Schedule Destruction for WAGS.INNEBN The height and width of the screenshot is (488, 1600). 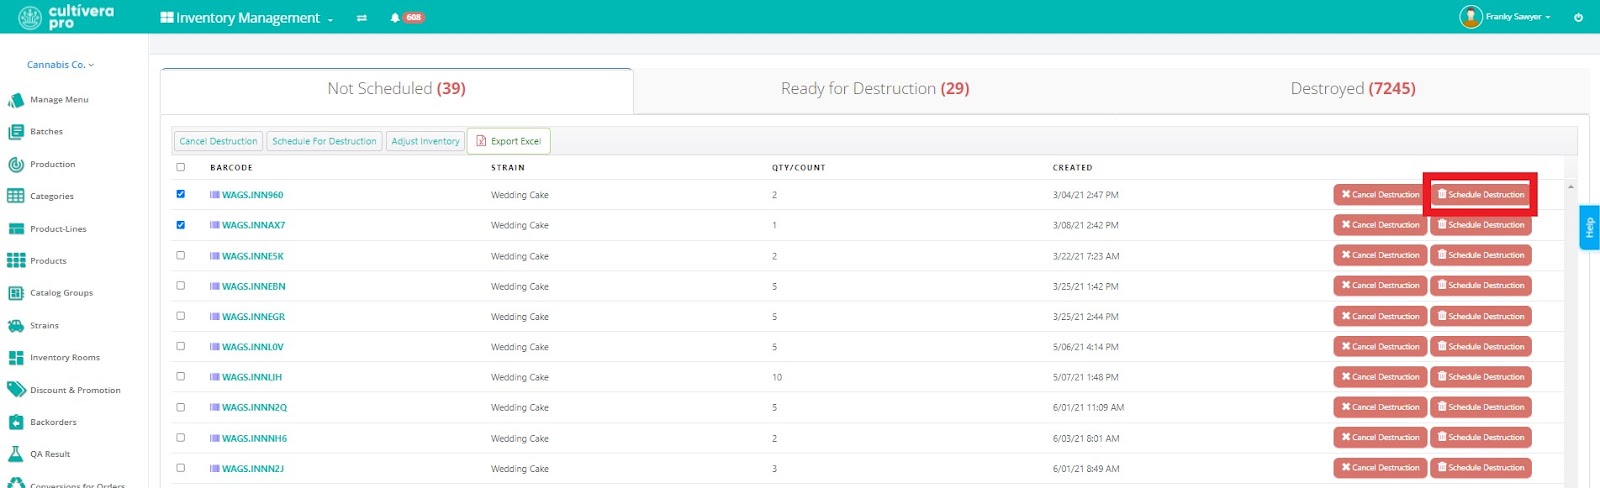tap(1481, 286)
